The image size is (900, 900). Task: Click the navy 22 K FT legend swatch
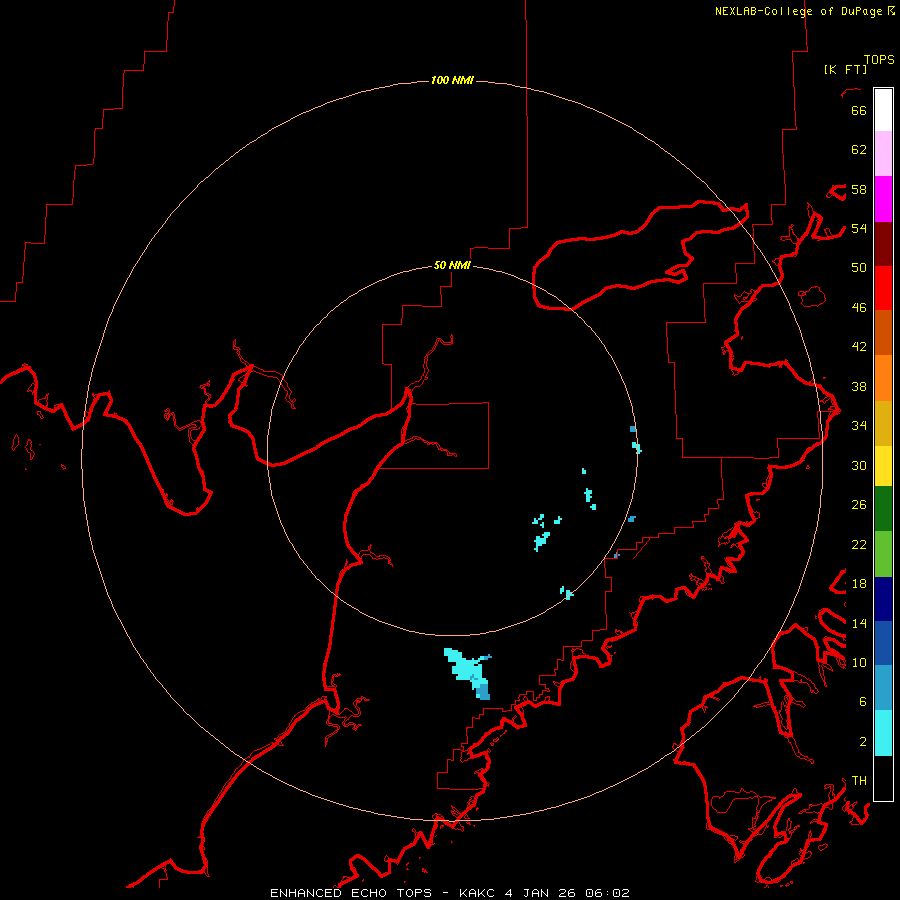[x=883, y=599]
